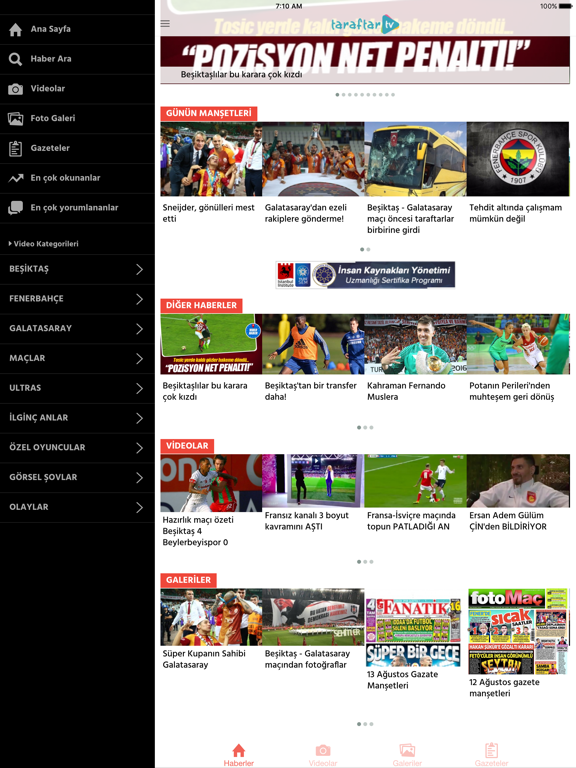
Task: Play Ersan Adem Gülüm video thumbnail
Action: coord(518,480)
